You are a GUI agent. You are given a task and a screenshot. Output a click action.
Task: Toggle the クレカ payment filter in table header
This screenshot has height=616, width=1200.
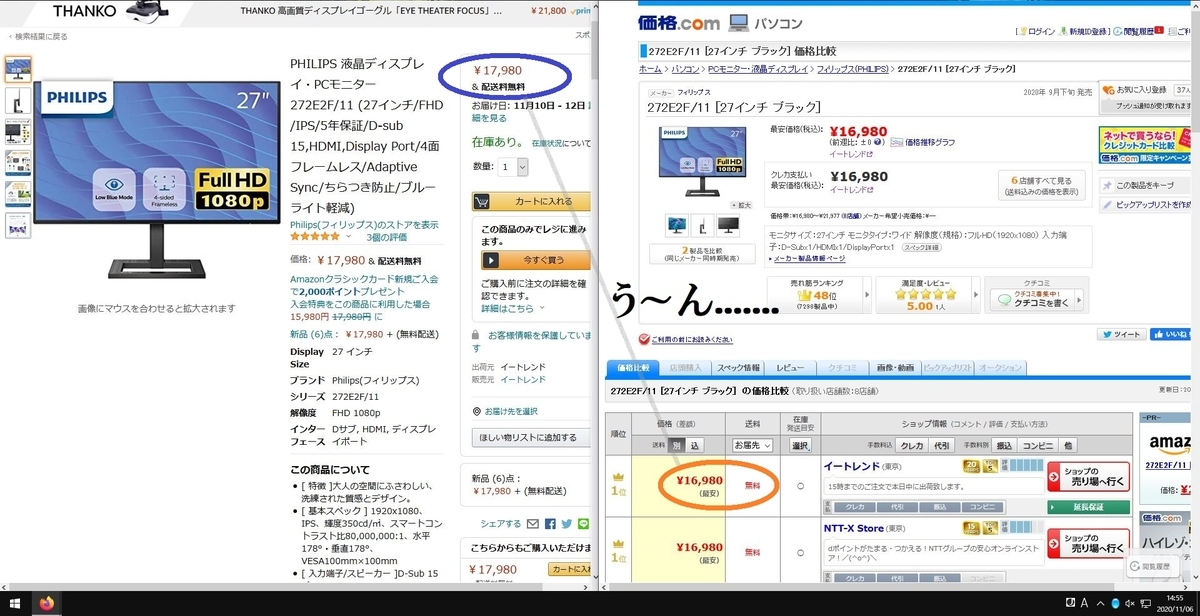point(913,445)
